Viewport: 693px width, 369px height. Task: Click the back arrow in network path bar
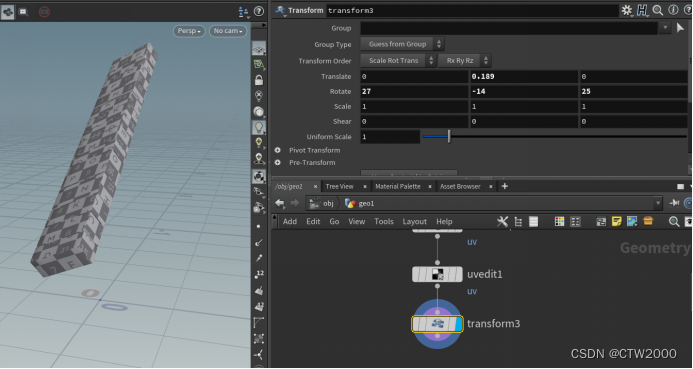[280, 203]
